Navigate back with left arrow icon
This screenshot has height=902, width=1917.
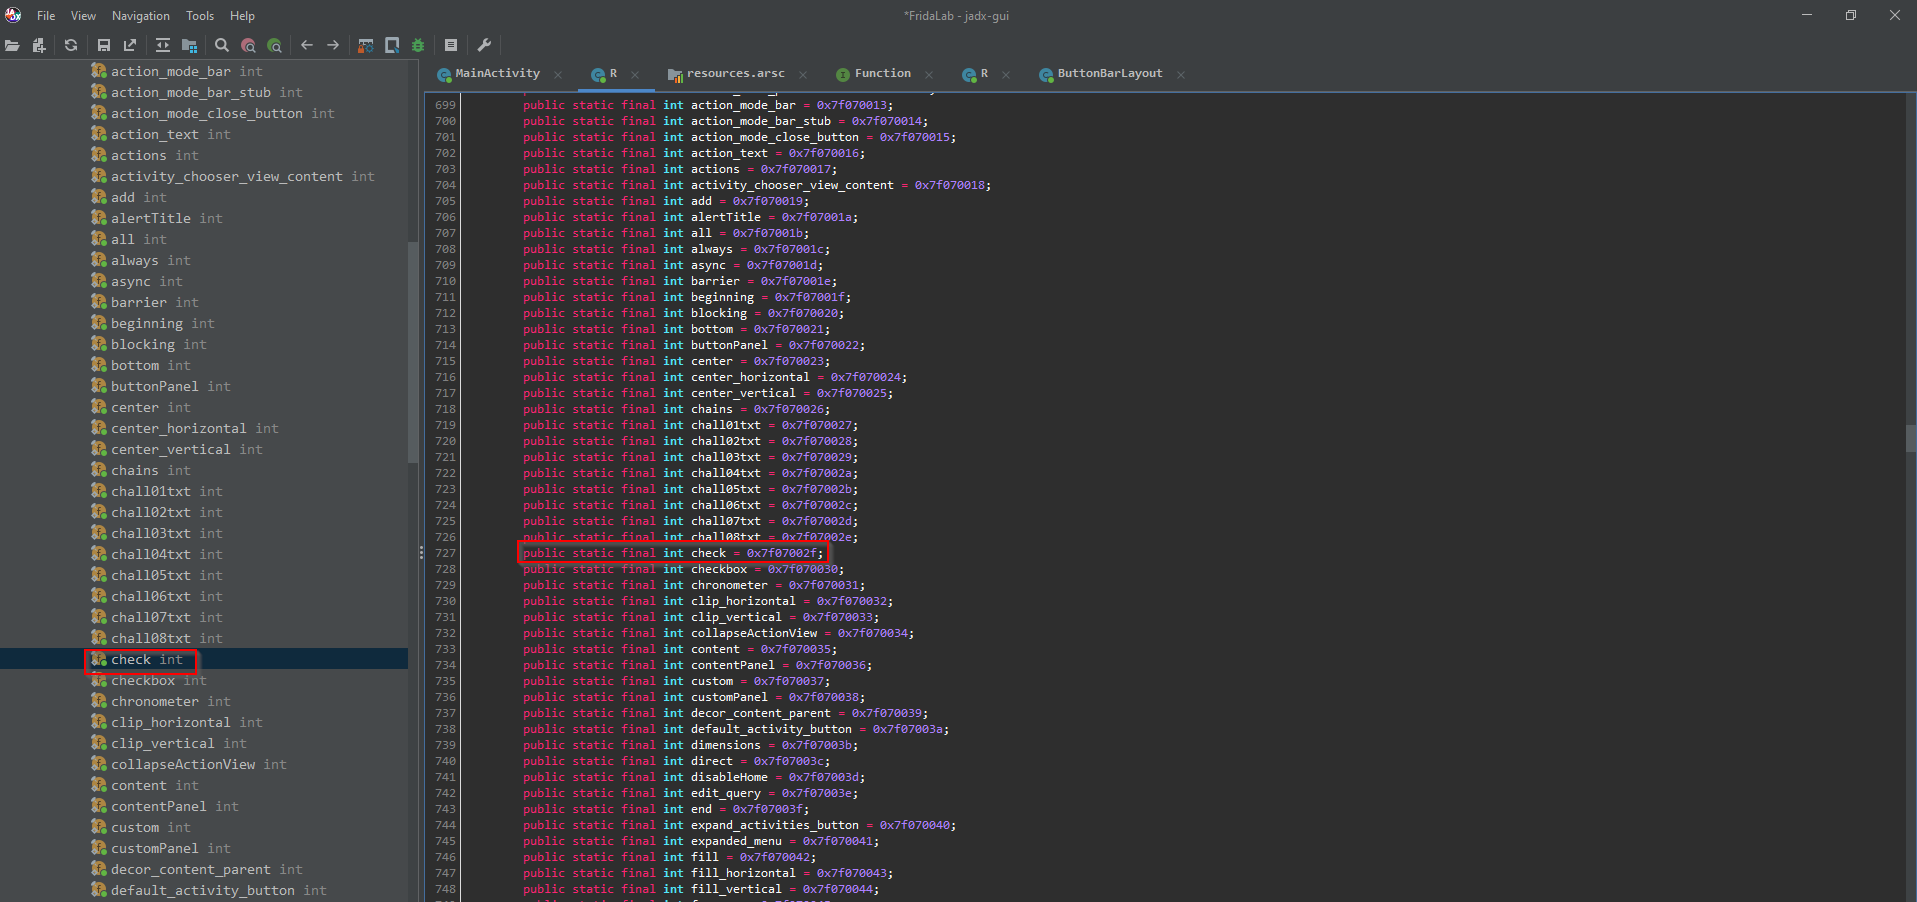point(307,45)
